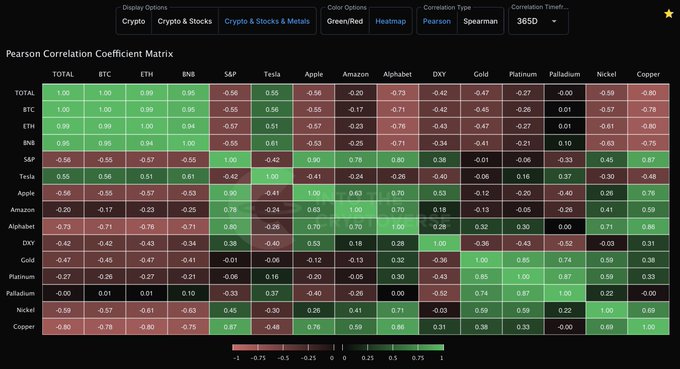
Task: Click the Copper row label
Action: click(24, 327)
